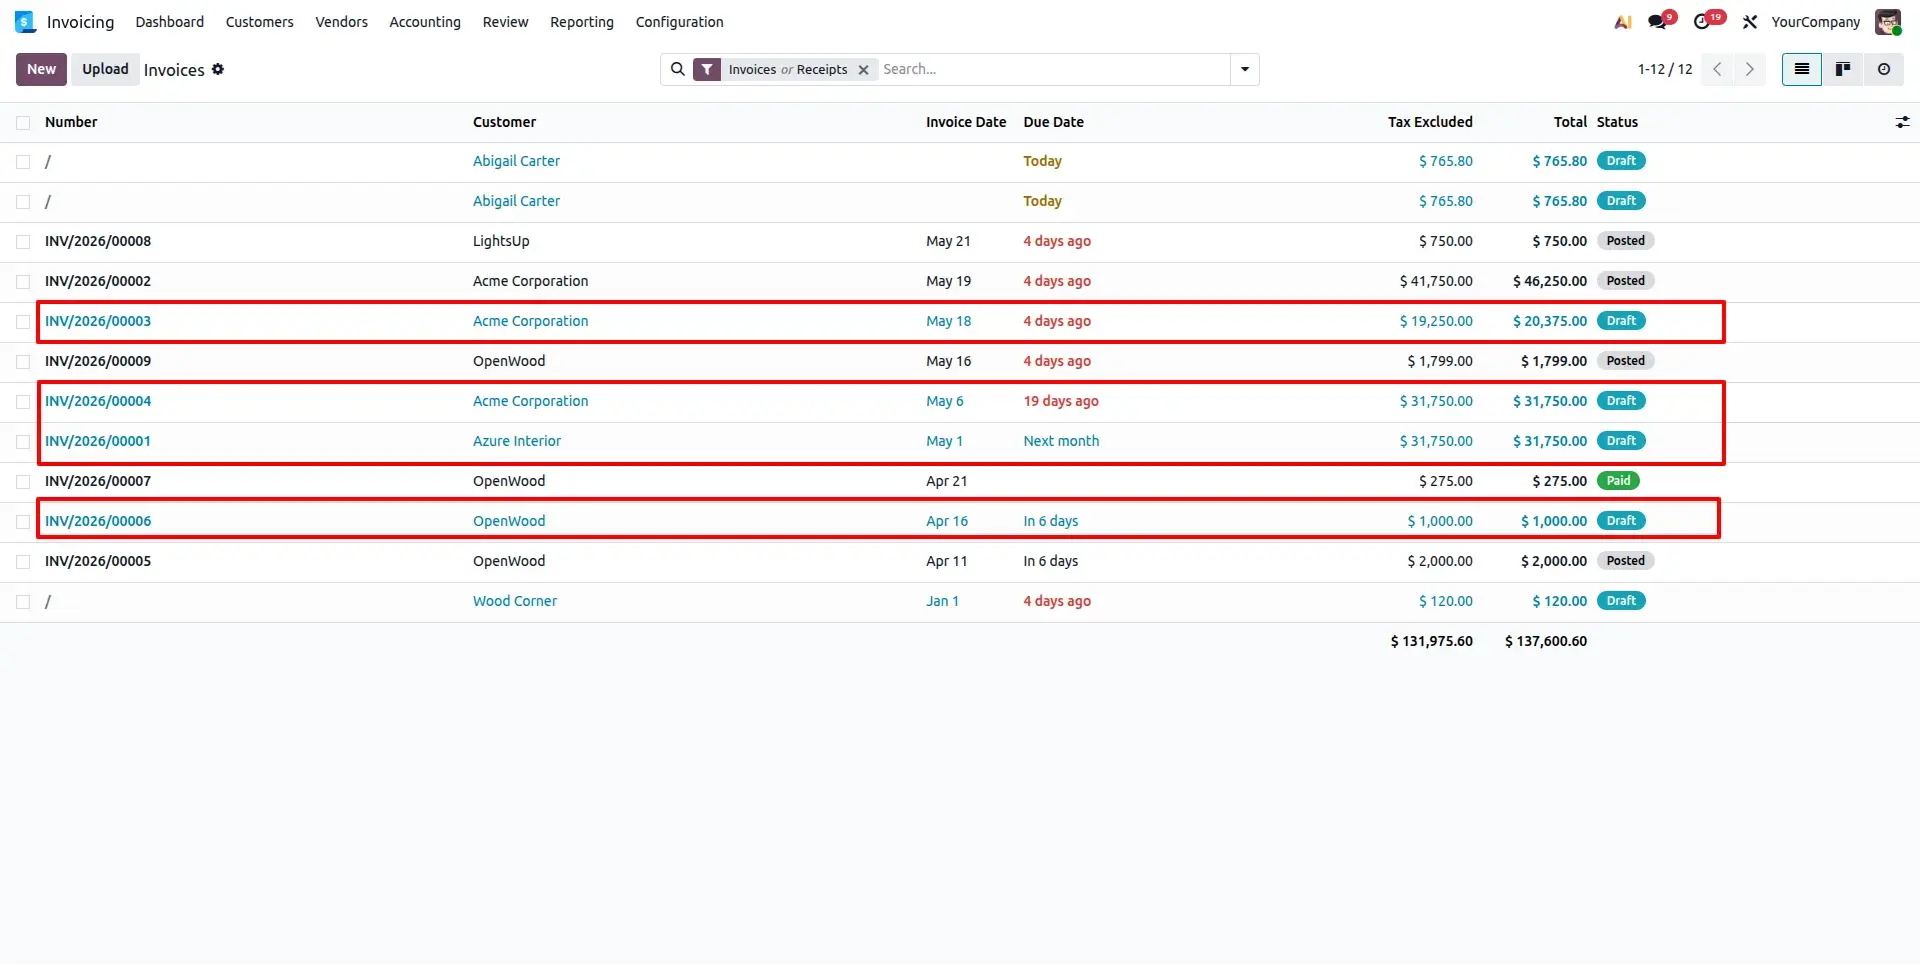
Task: Tick the checkbox for INV/2026/00008
Action: [x=23, y=241]
